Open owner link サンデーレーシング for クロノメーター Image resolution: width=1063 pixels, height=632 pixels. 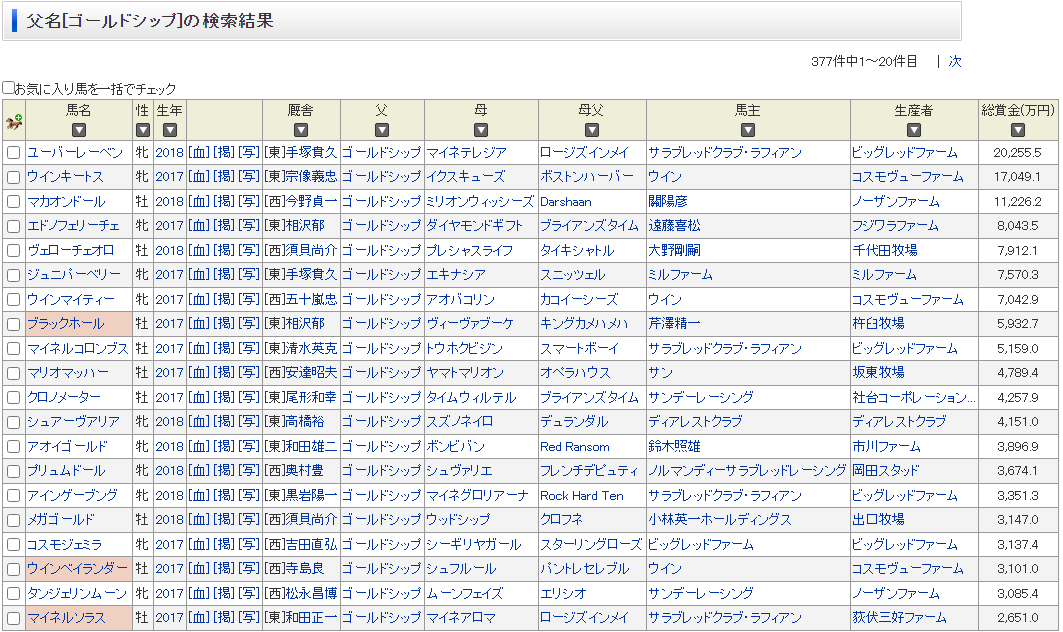click(x=700, y=398)
